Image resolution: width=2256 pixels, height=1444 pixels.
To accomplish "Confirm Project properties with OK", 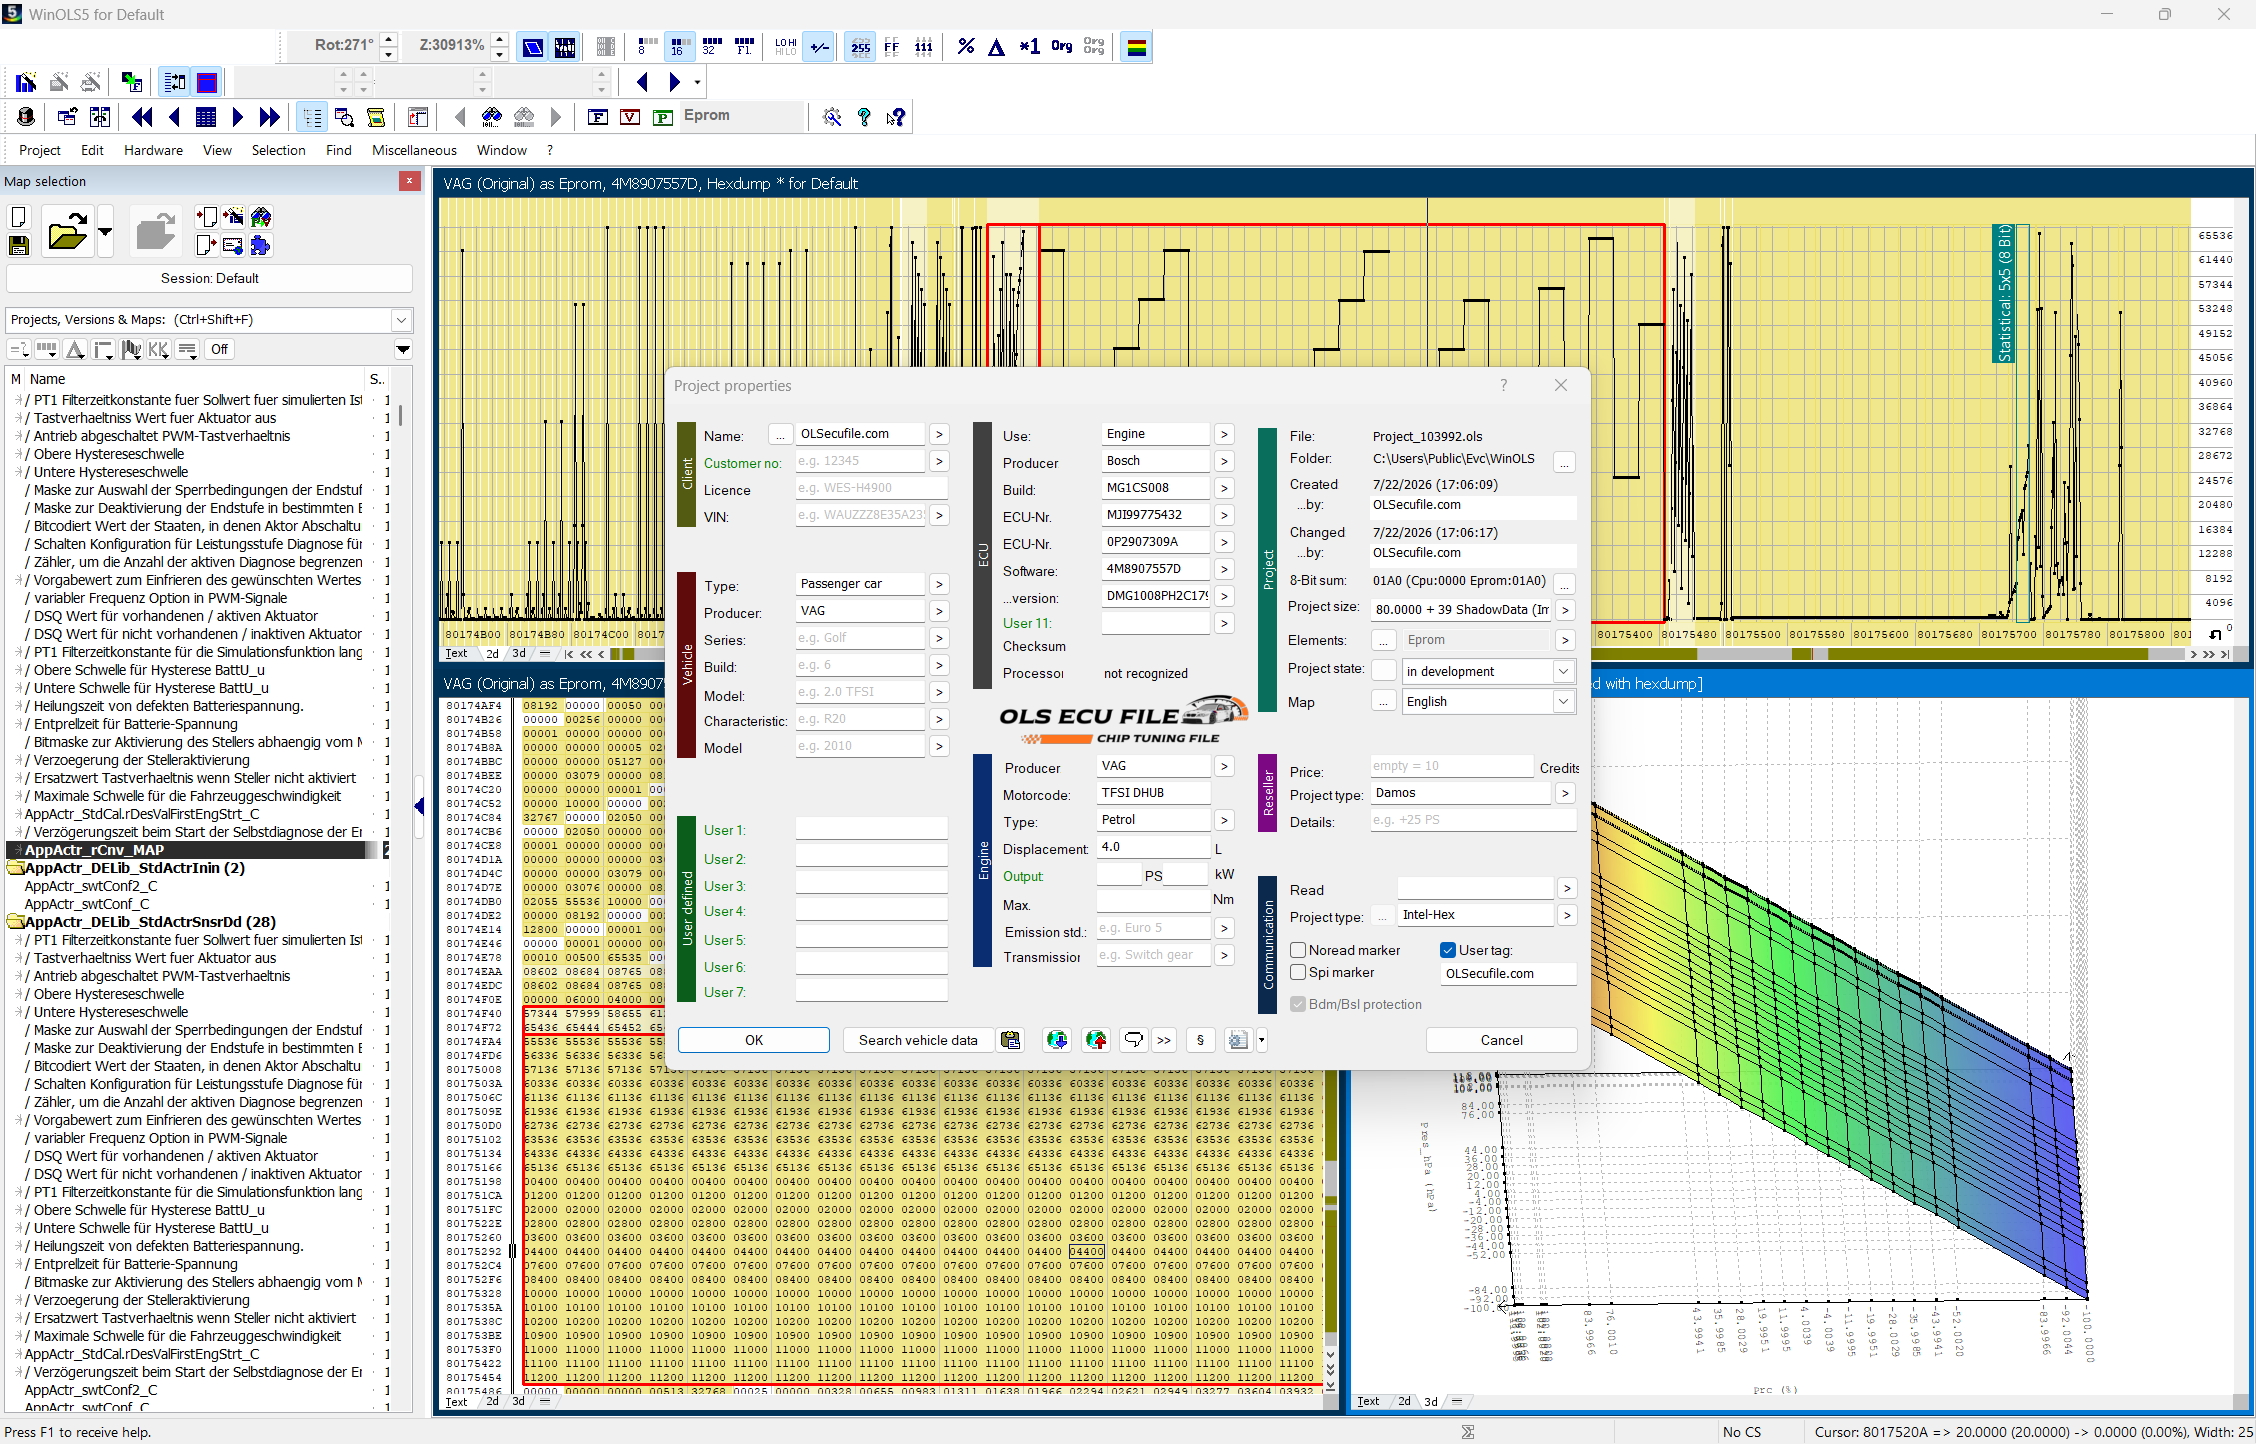I will point(754,1040).
